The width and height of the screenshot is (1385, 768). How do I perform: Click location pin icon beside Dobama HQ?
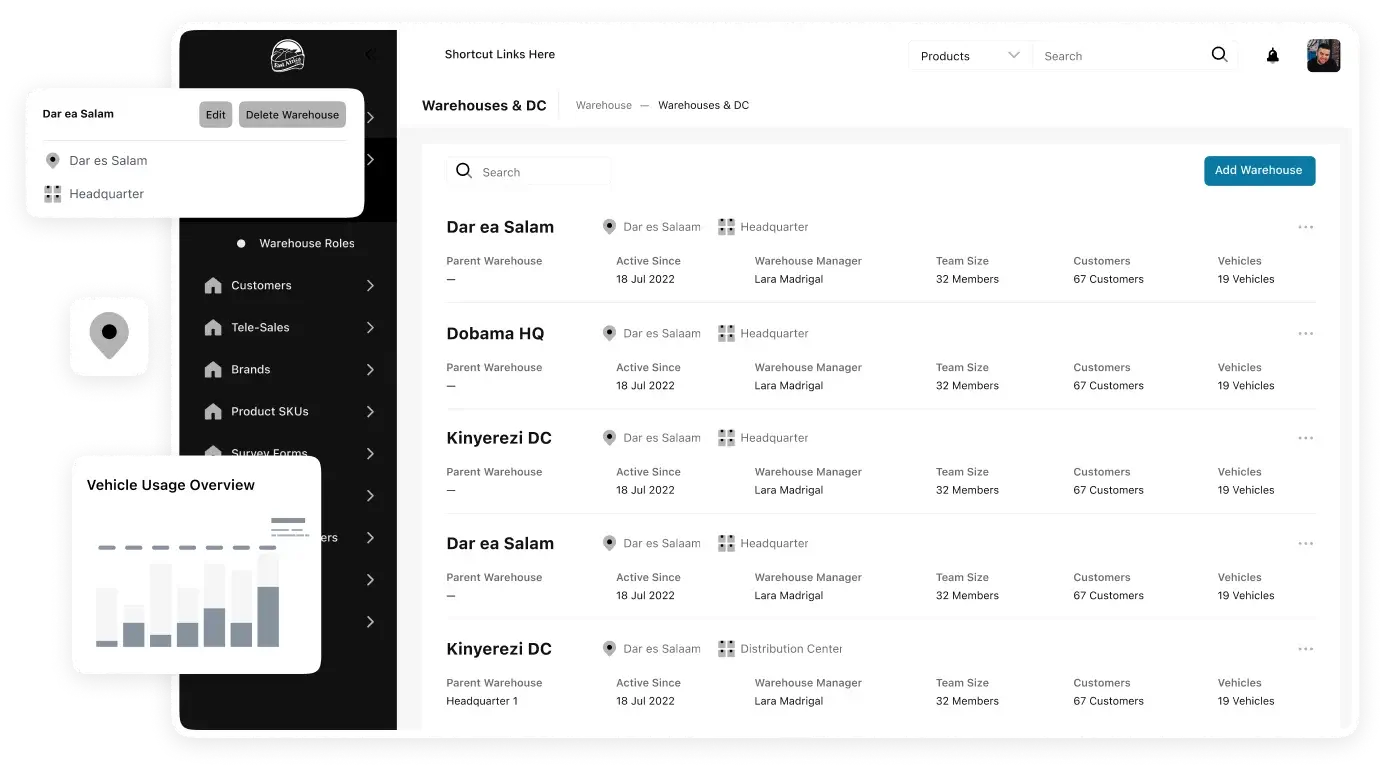coord(609,334)
